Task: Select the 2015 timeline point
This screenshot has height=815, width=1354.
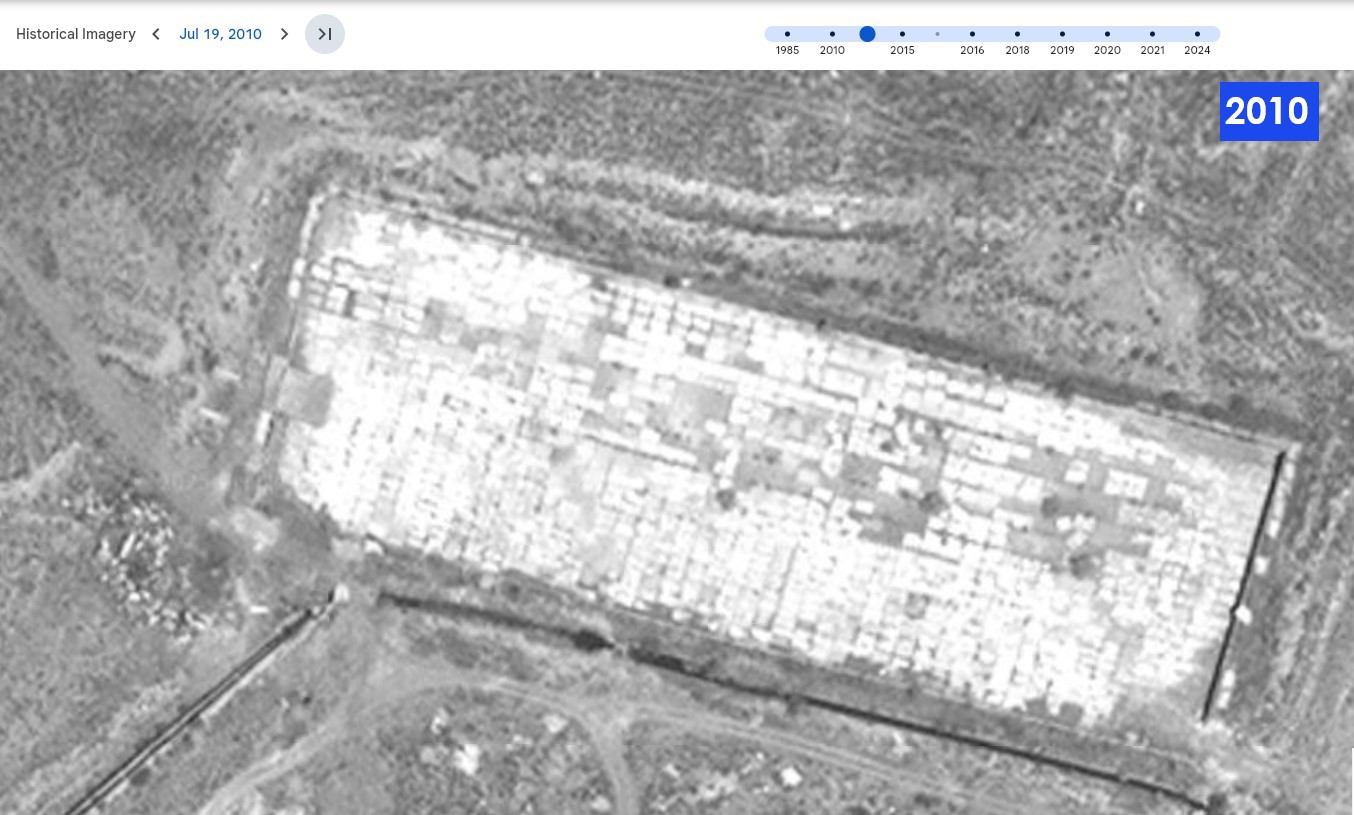Action: 902,34
